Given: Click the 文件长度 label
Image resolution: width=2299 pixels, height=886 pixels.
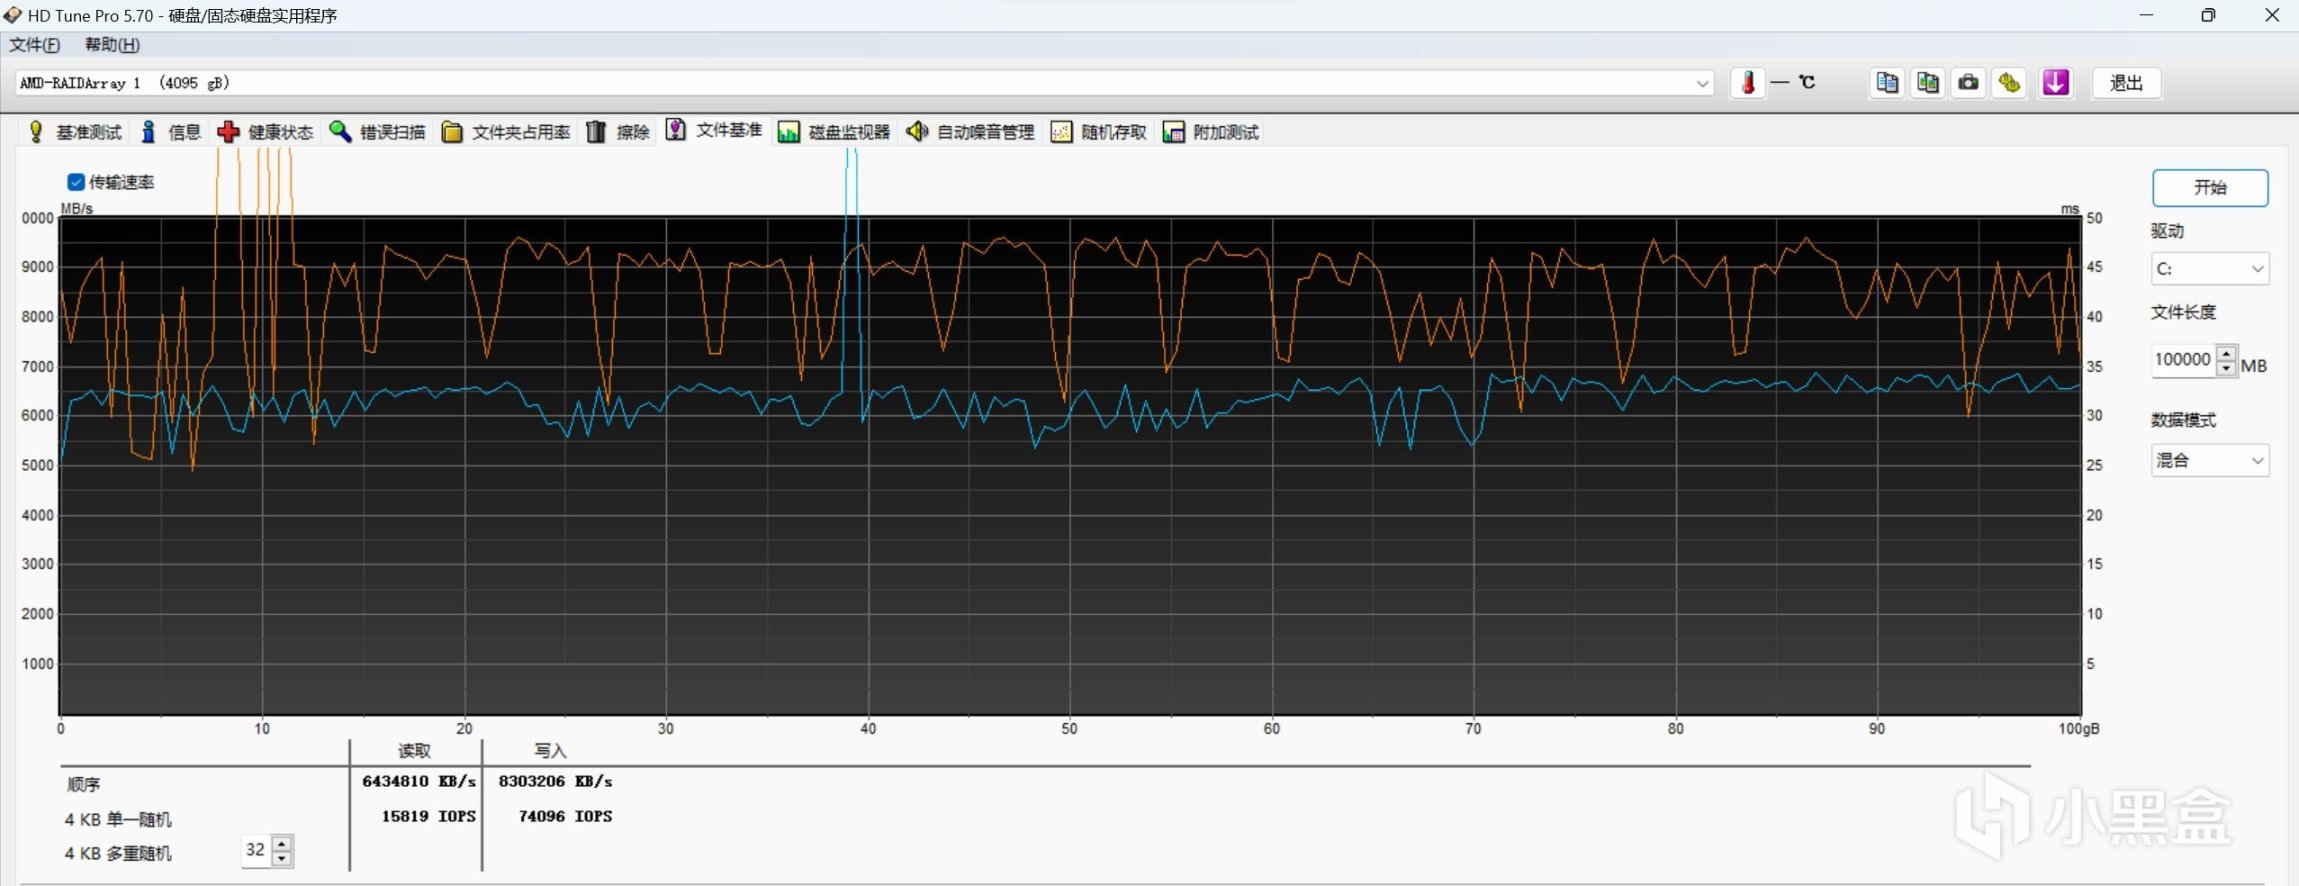Looking at the screenshot, I should (x=2183, y=313).
